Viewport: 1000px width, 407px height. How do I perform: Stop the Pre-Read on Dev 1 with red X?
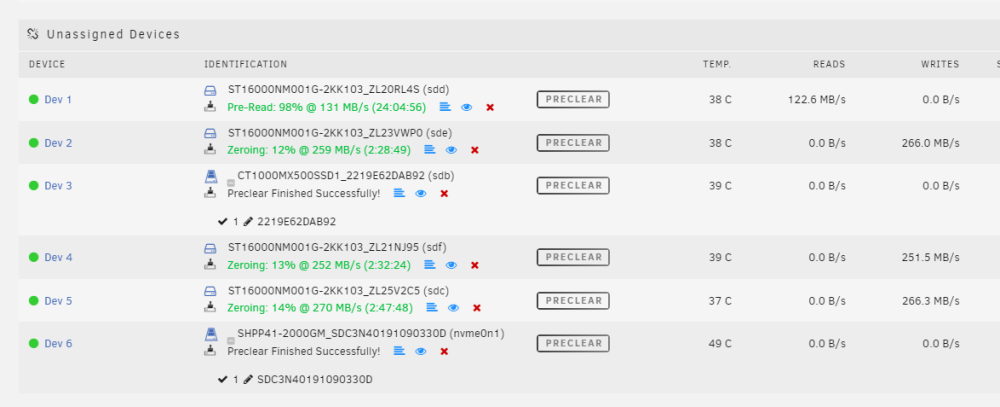[490, 107]
